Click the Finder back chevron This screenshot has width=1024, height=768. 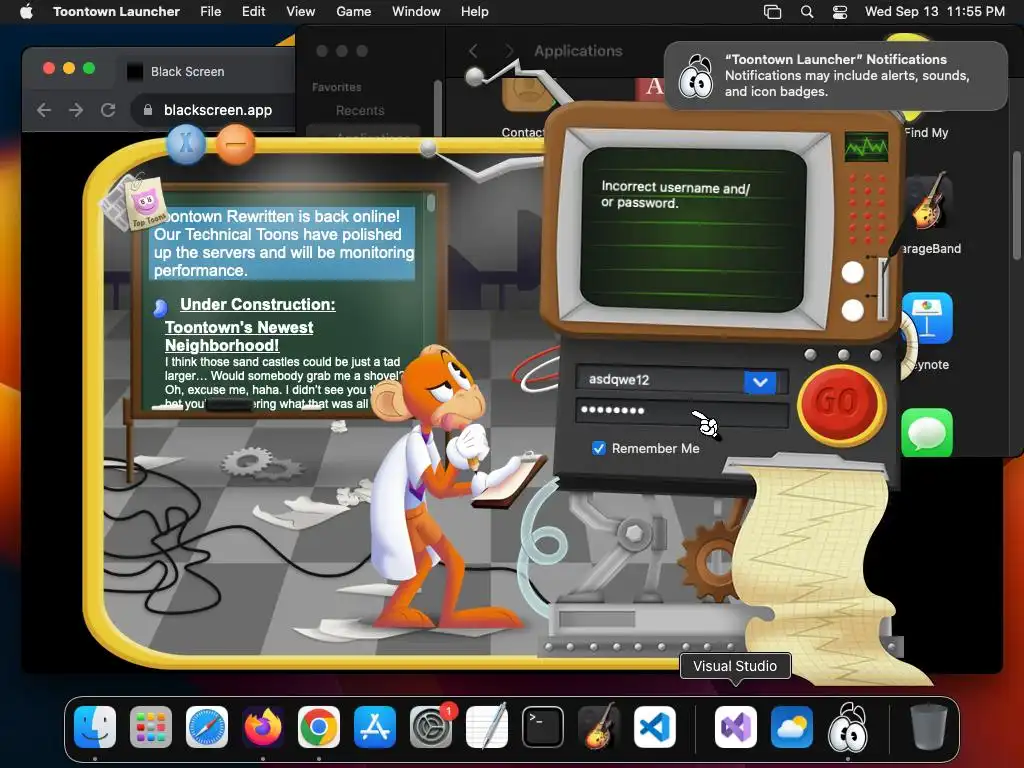[x=473, y=51]
